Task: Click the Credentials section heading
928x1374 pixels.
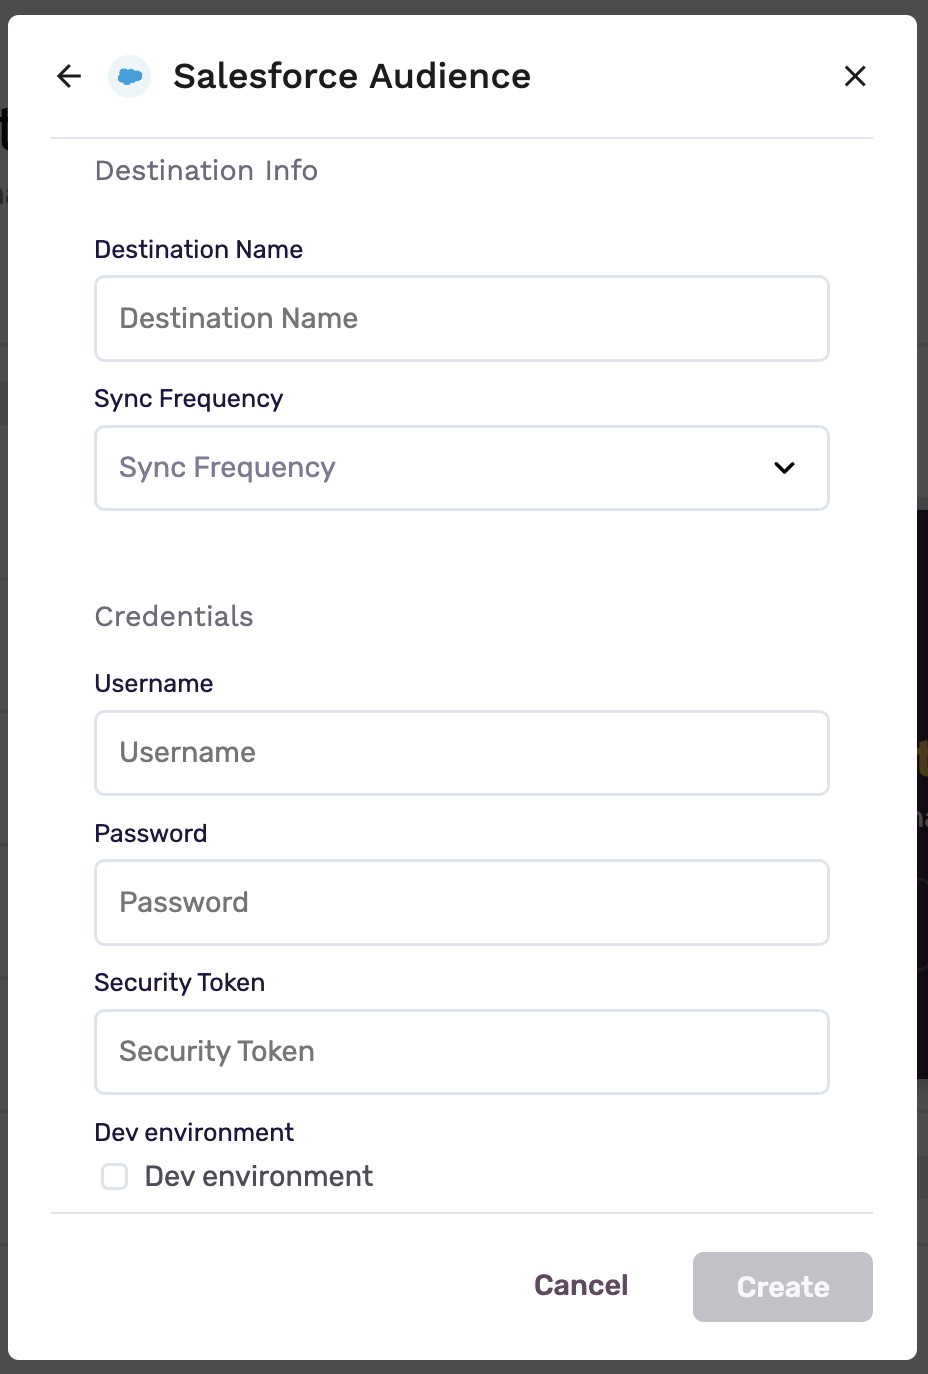Action: 174,617
